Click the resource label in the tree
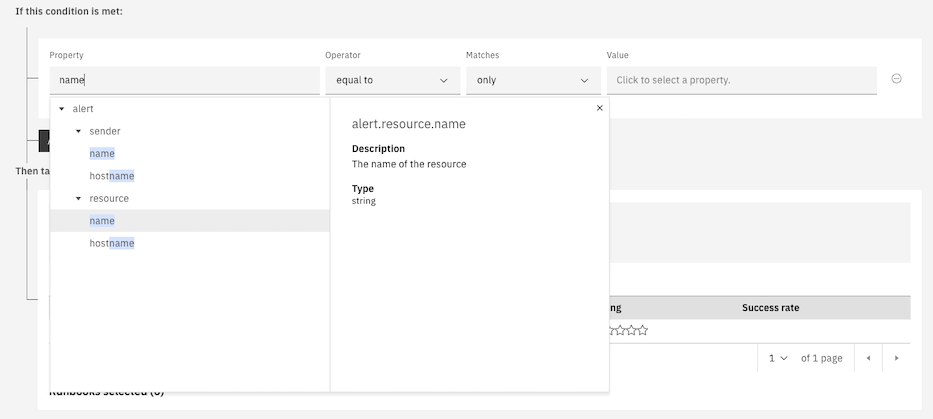This screenshot has width=933, height=419. (x=109, y=198)
